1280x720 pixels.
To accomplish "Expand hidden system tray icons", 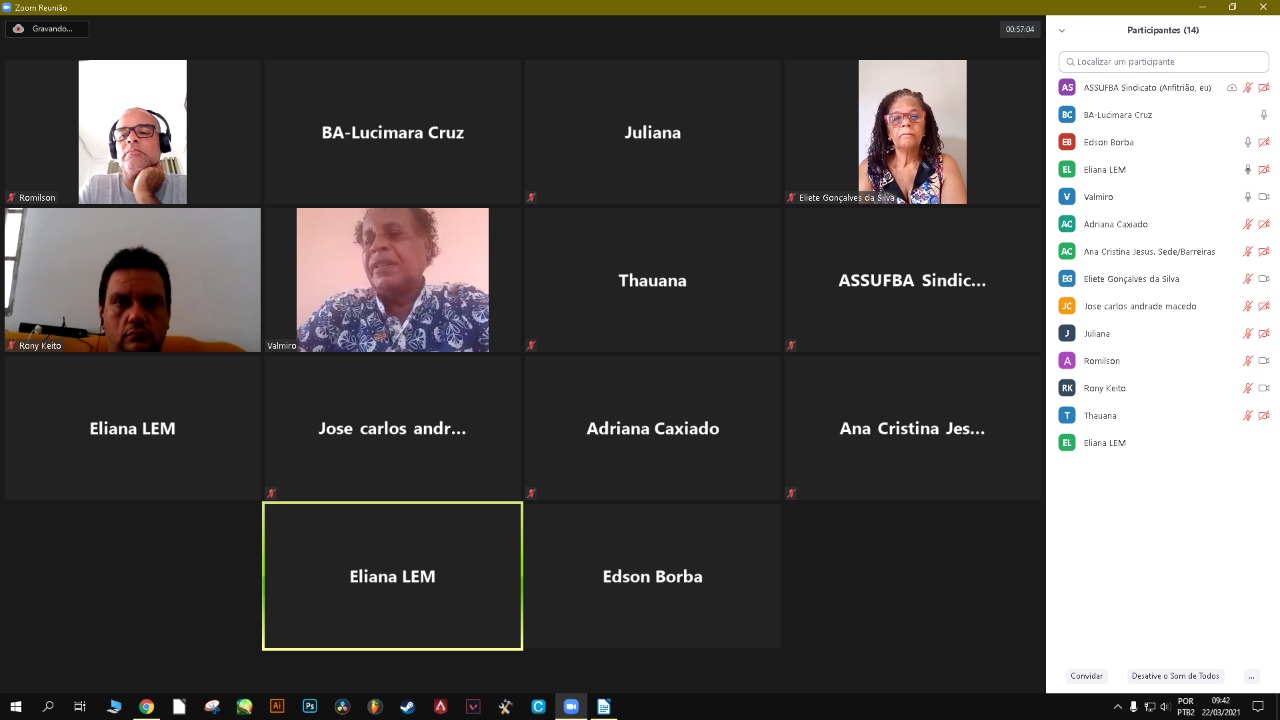I will coord(1118,707).
